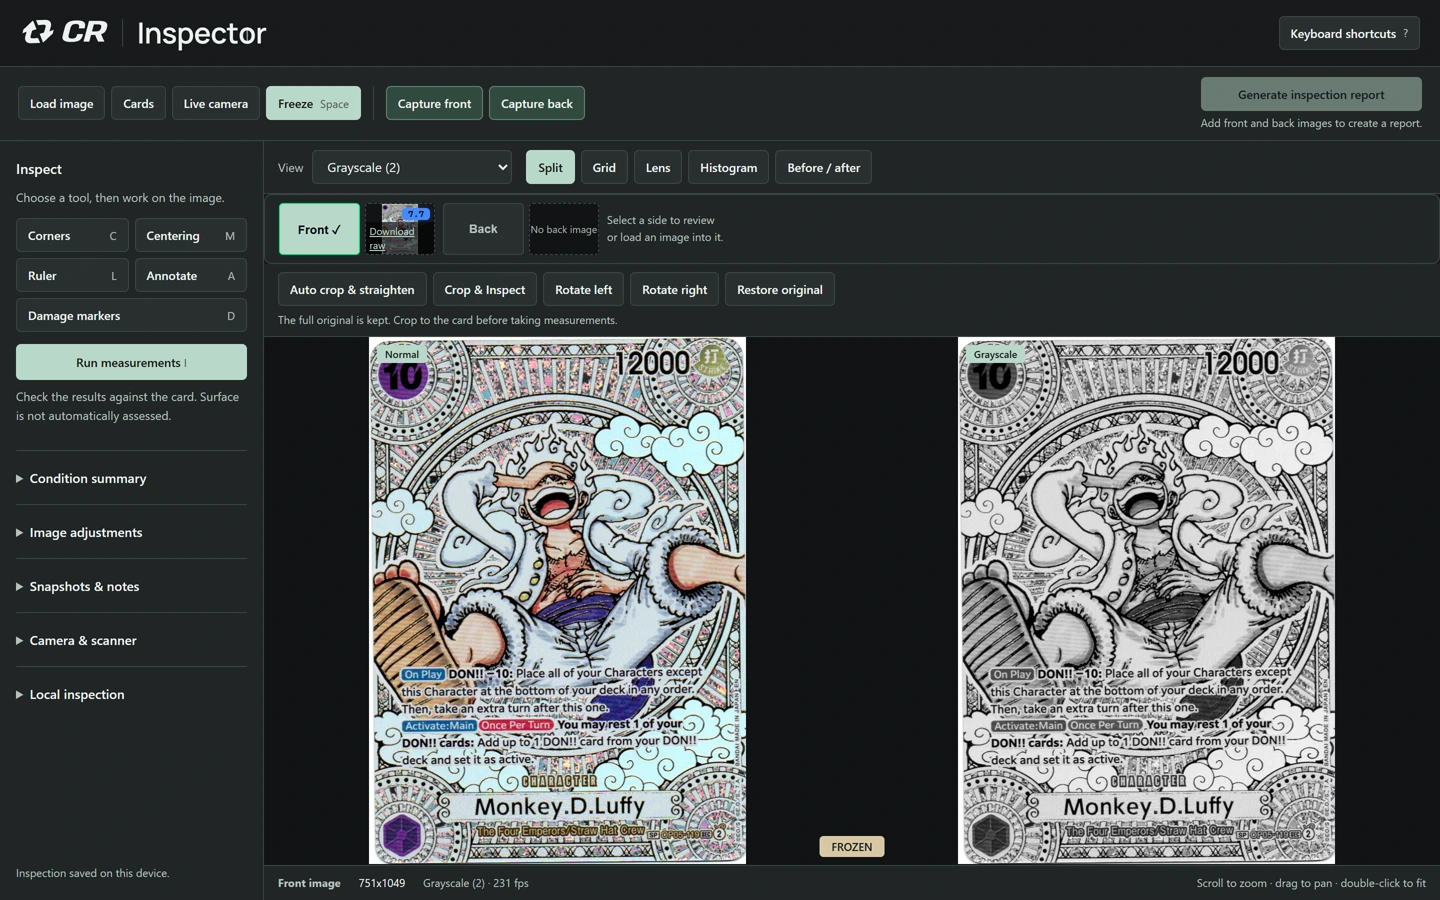The height and width of the screenshot is (900, 1440).
Task: Select the Corners tool
Action: pyautogui.click(x=72, y=236)
